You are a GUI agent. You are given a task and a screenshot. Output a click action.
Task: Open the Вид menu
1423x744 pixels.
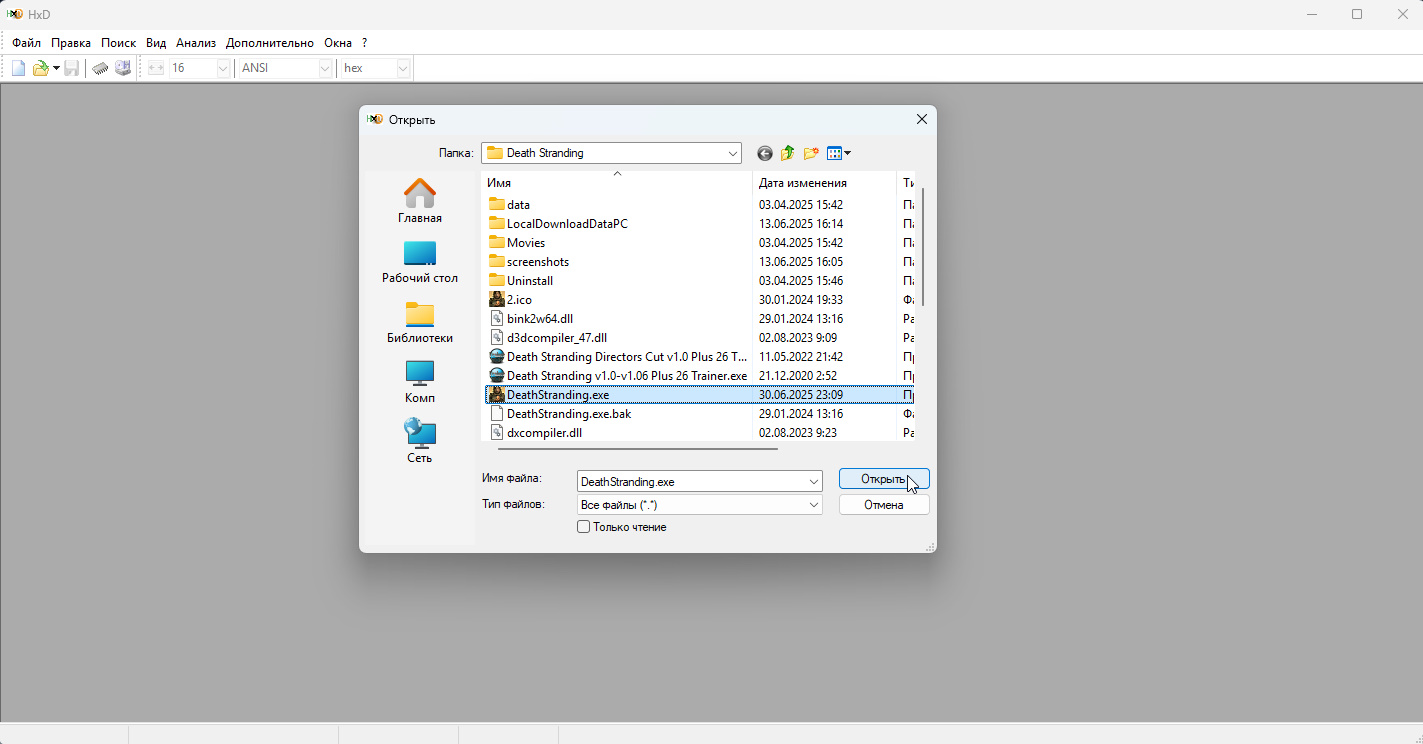tap(156, 43)
